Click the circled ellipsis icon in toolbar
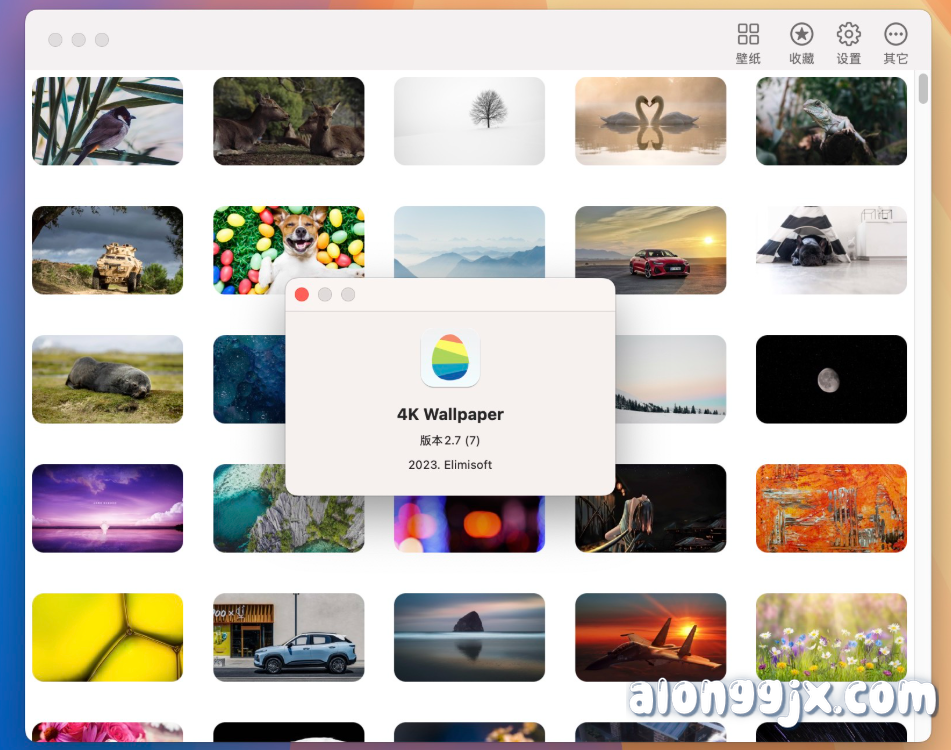 (895, 33)
